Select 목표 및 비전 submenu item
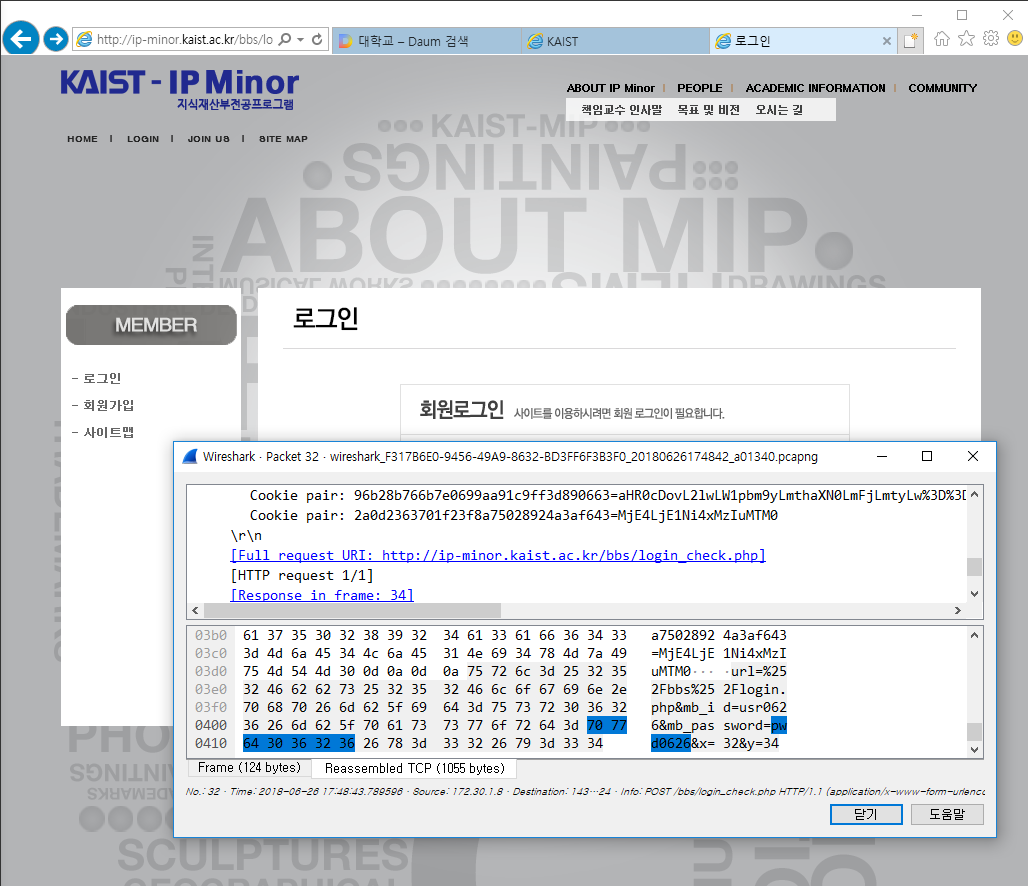Viewport: 1028px width, 886px height. click(708, 110)
